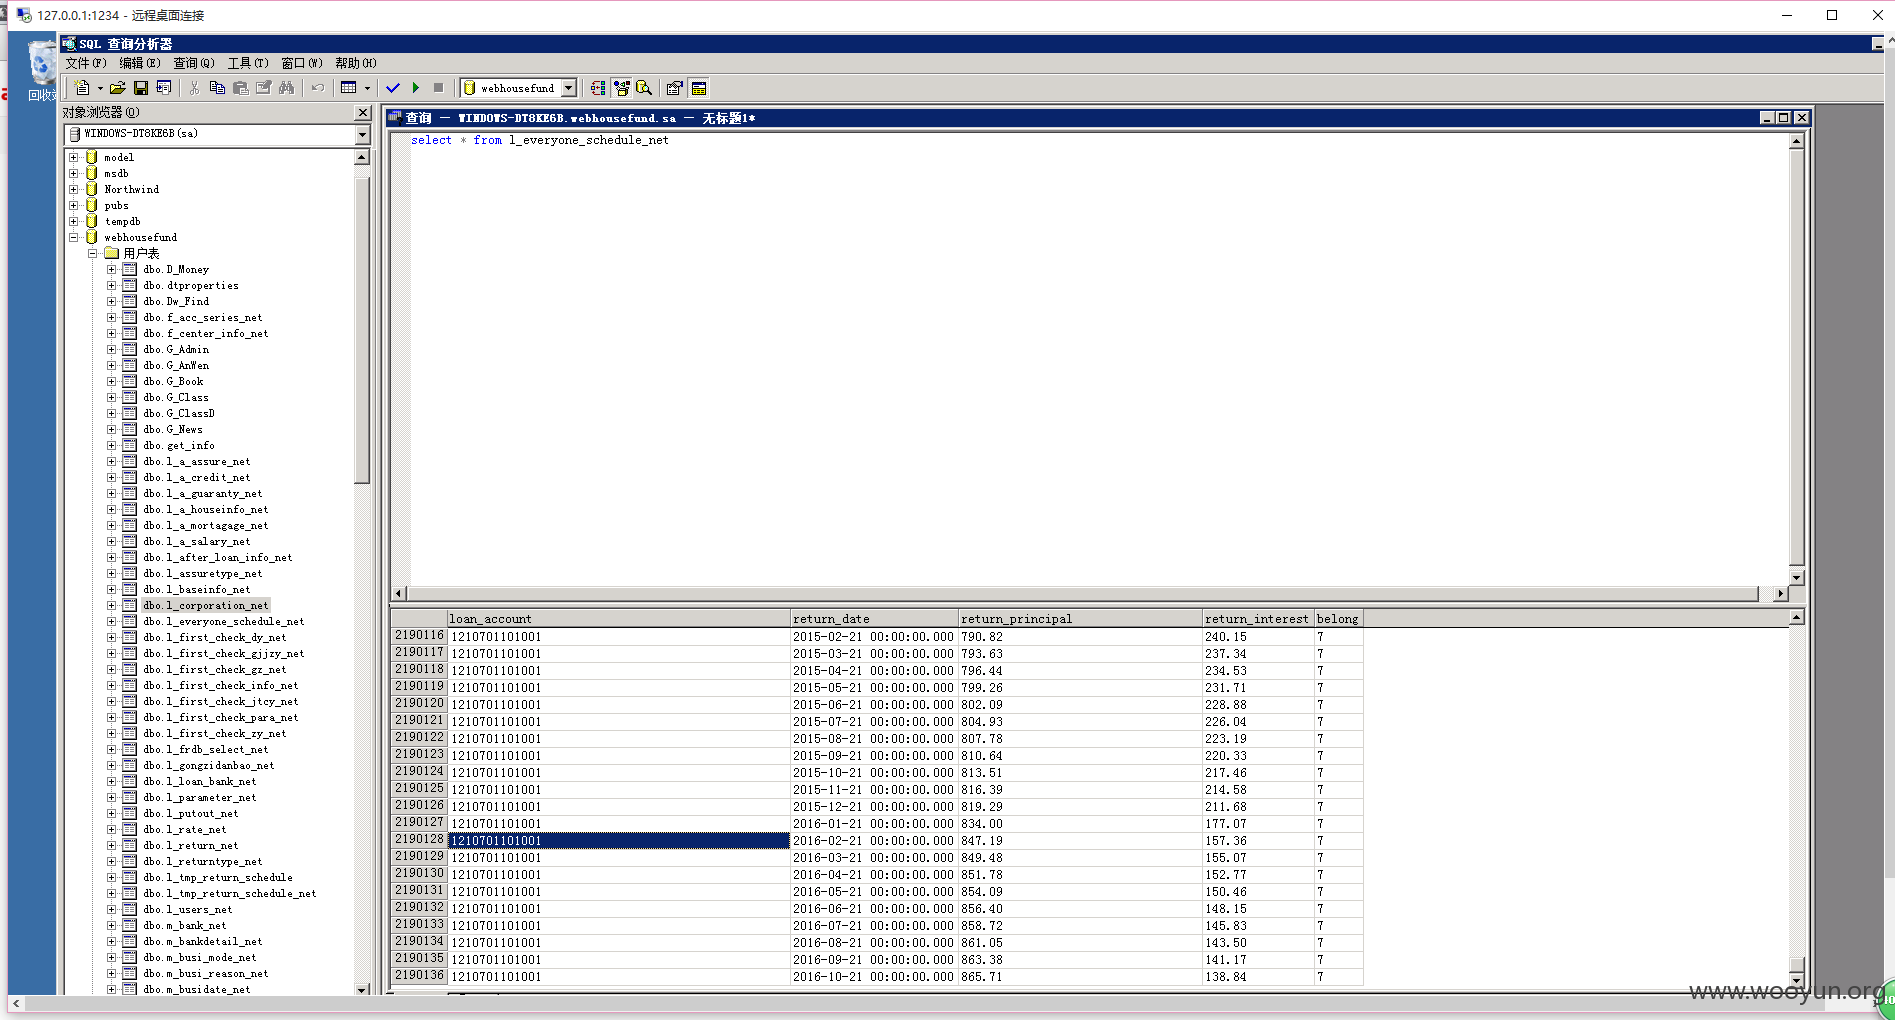Click the Cancel Execution stop icon

(x=438, y=88)
